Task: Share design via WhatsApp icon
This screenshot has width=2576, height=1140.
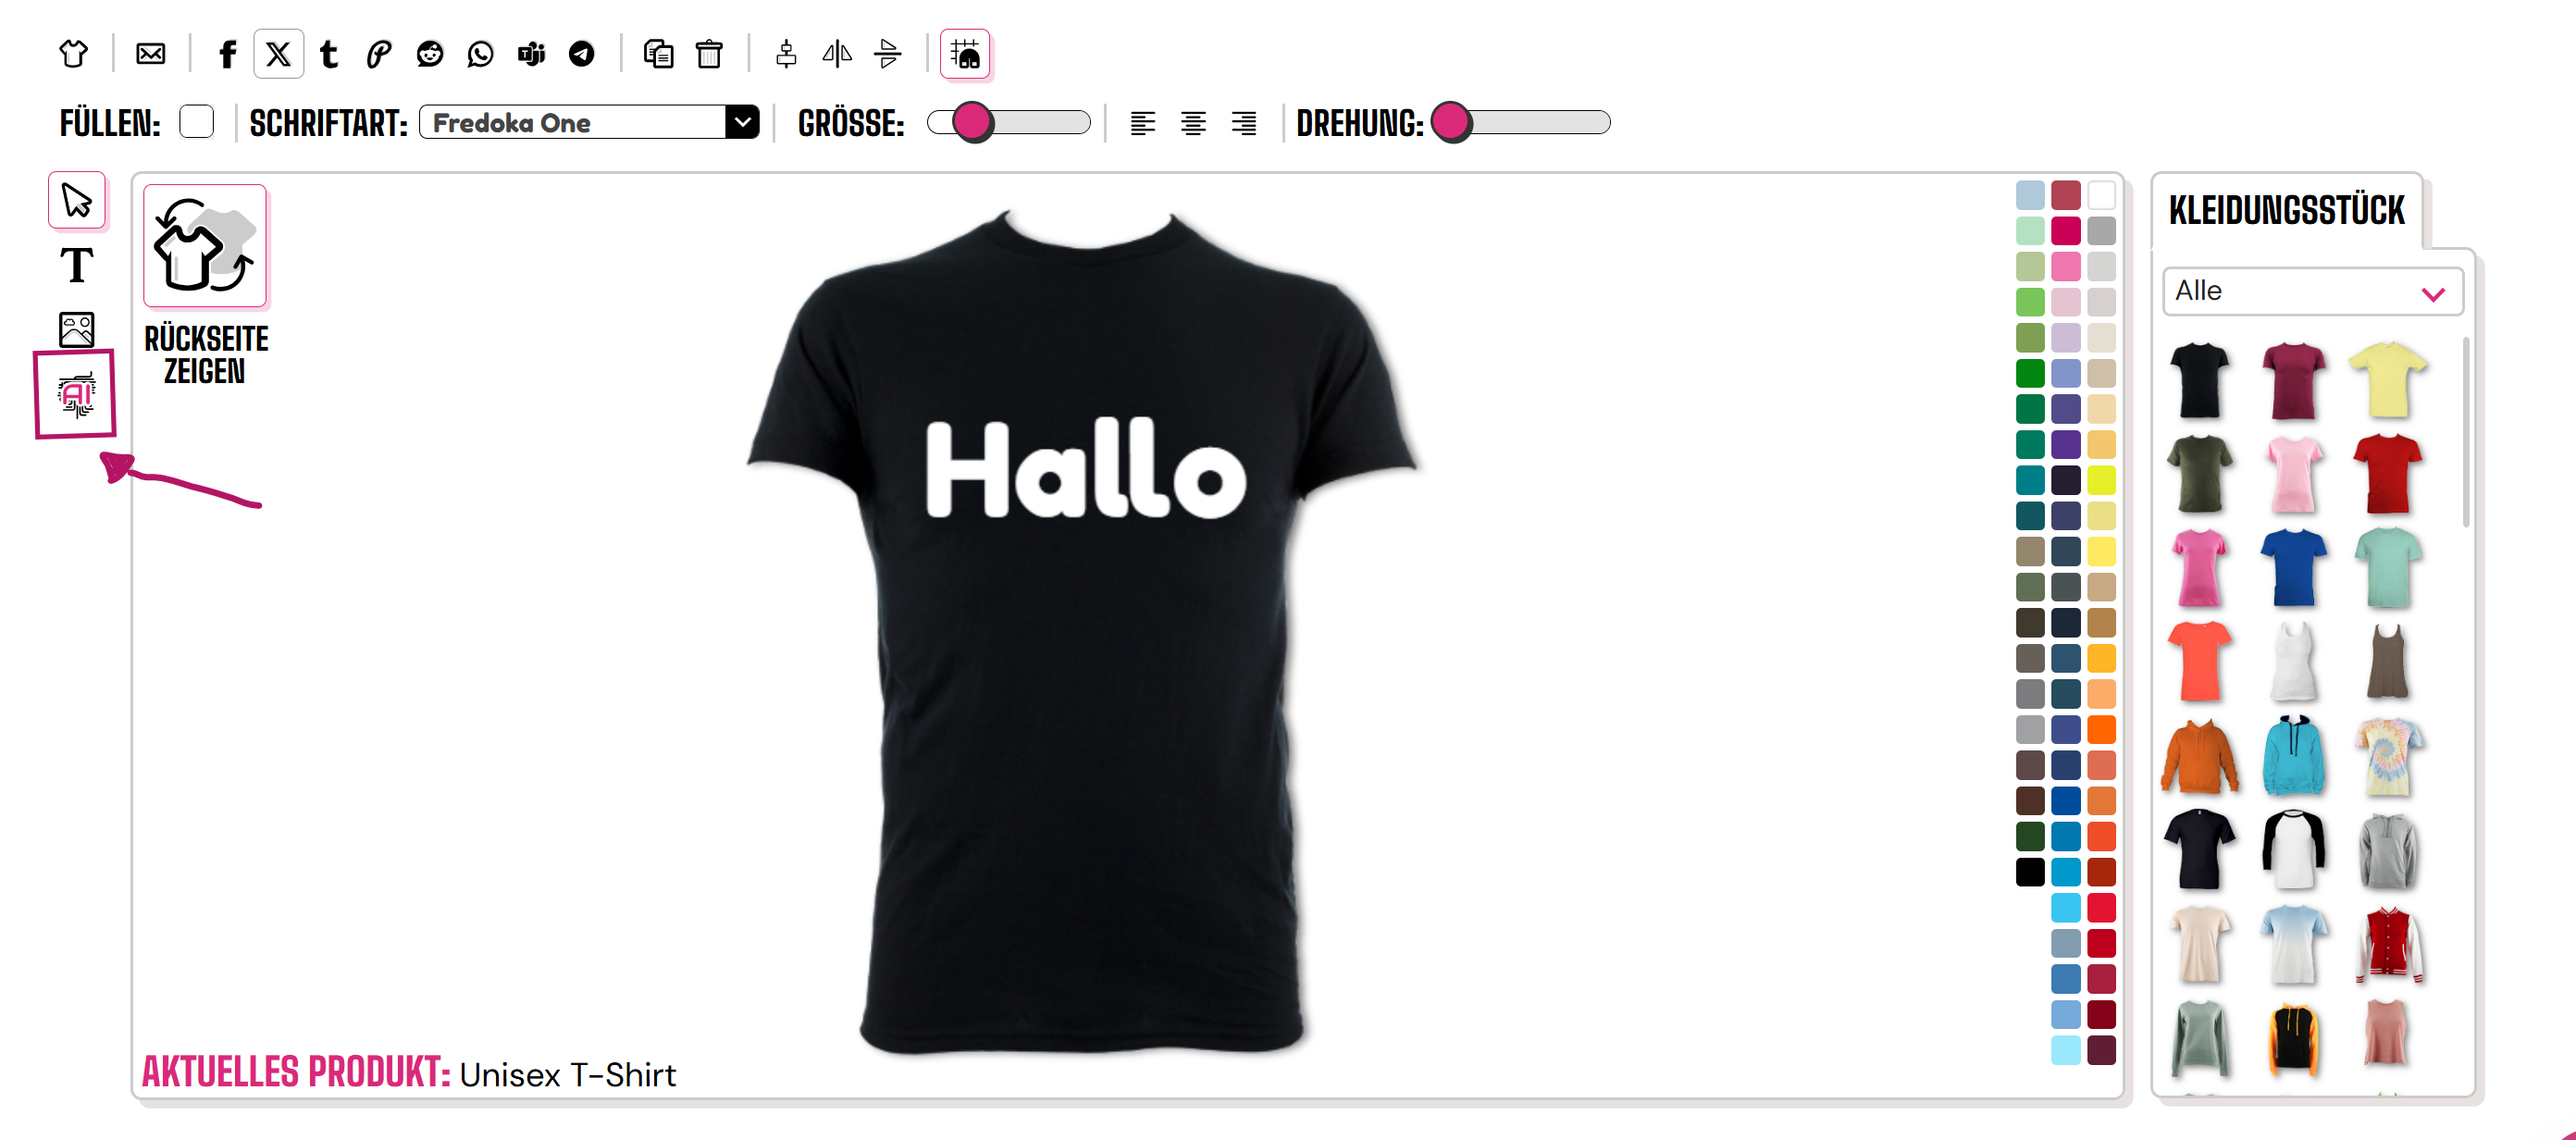Action: point(480,54)
